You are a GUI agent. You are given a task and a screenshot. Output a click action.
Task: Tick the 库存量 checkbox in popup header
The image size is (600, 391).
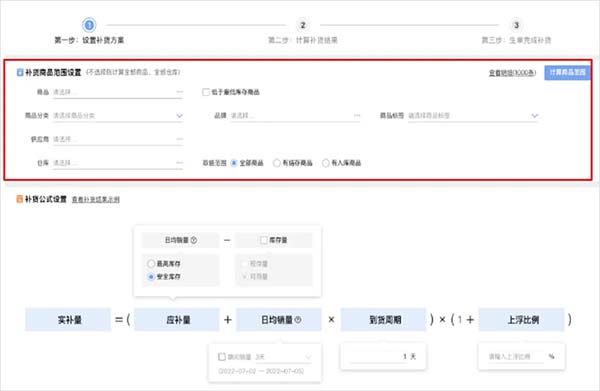coord(264,240)
